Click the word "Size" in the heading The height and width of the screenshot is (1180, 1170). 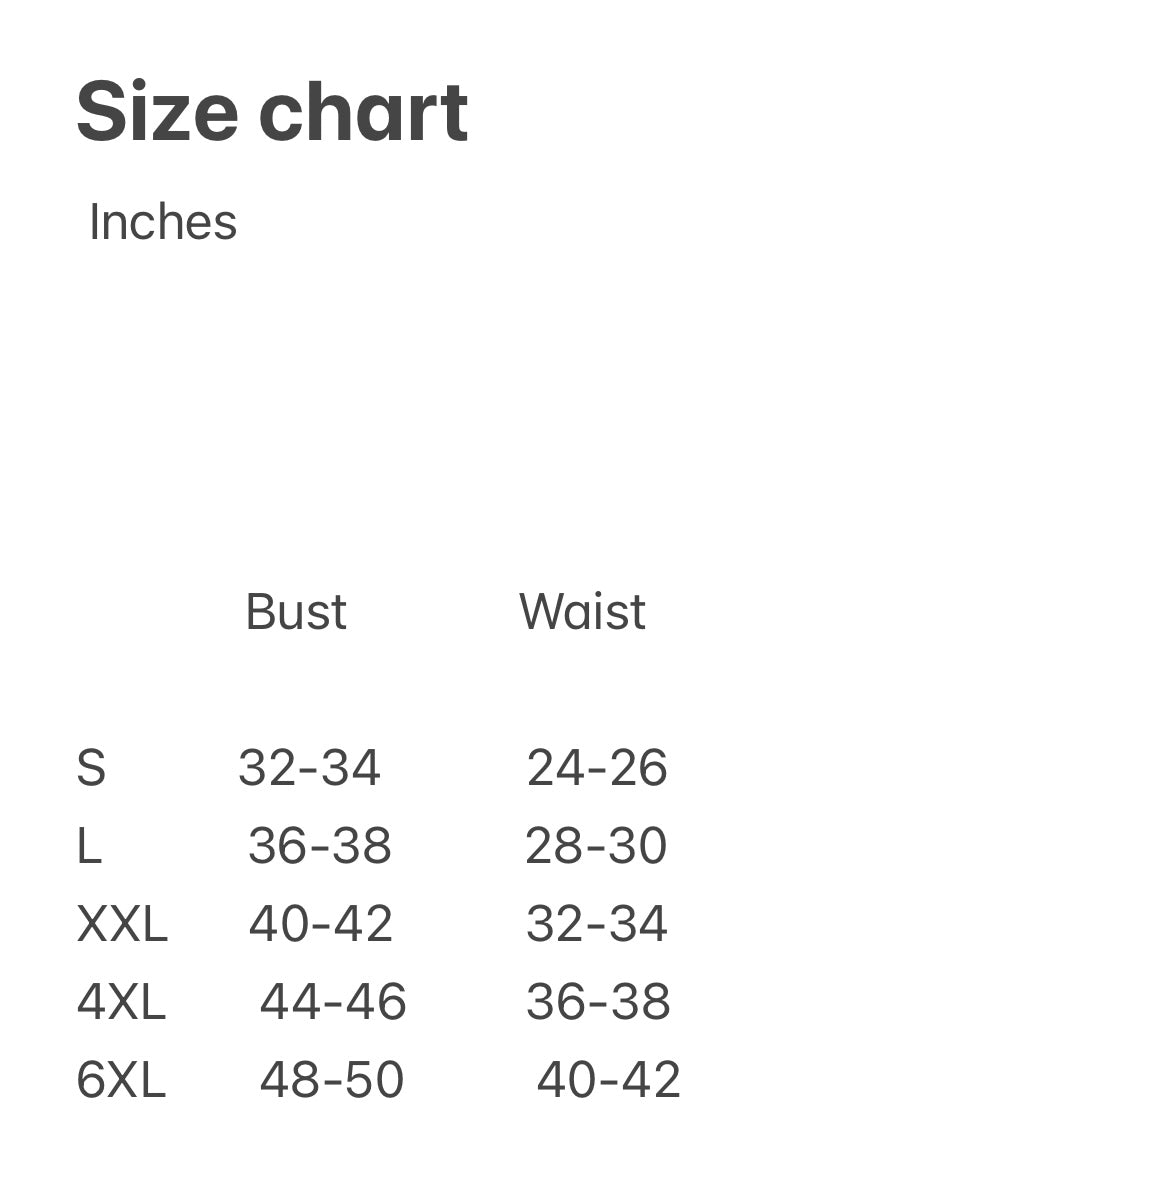click(158, 111)
